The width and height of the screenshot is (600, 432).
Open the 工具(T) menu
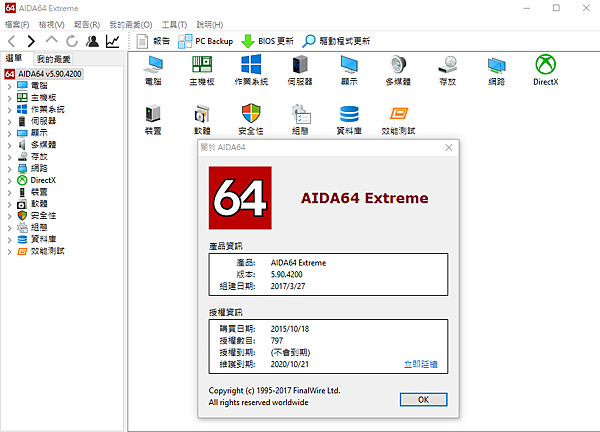pos(174,24)
